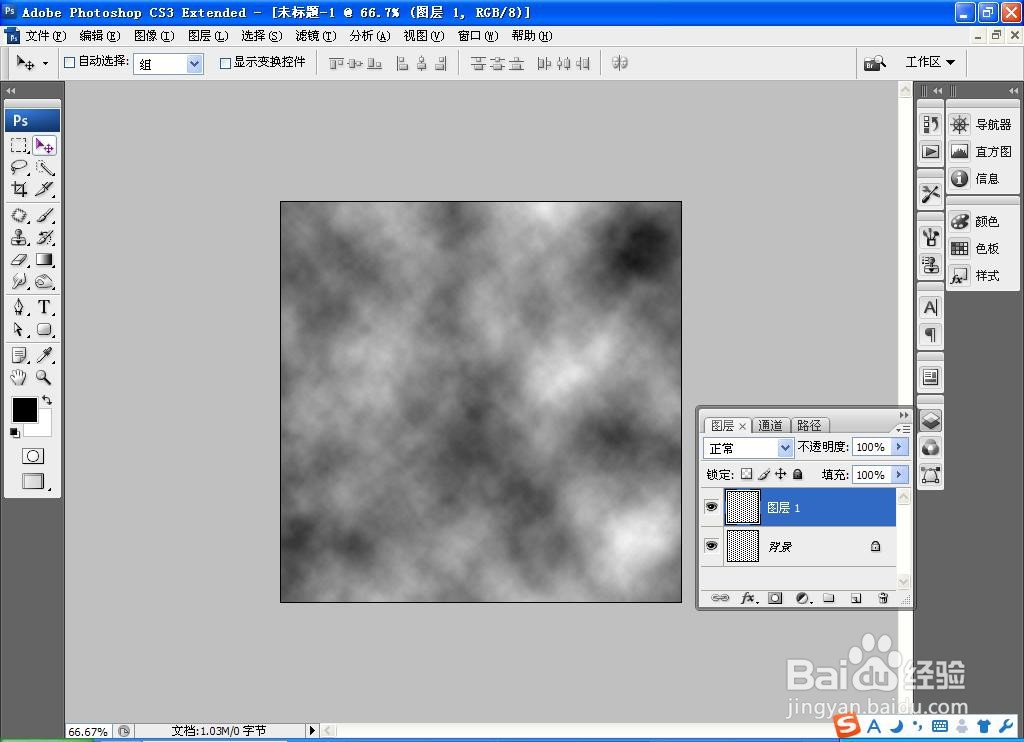Open the 不透明度 slider arrow
This screenshot has height=742, width=1024.
coord(899,447)
